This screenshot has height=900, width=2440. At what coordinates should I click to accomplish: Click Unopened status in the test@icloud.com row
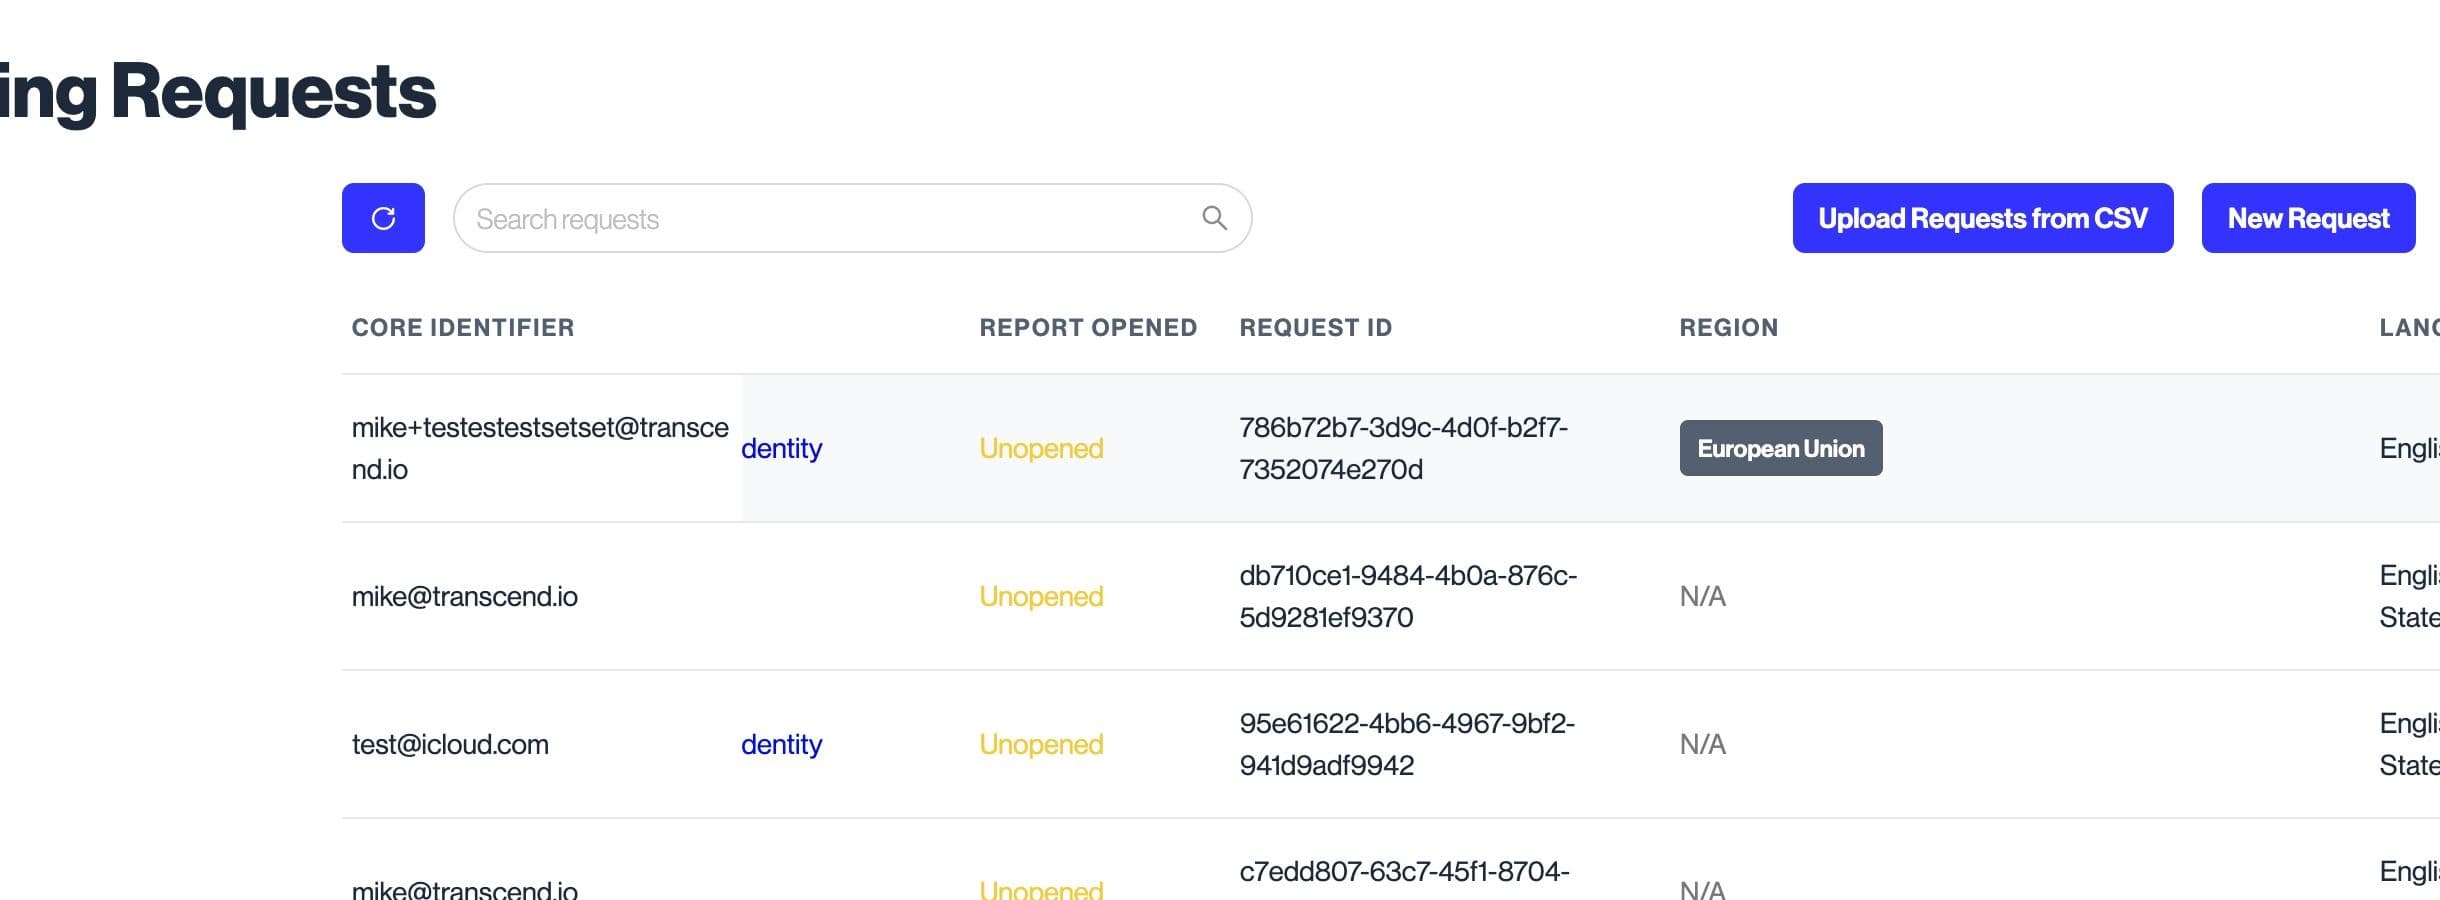(1041, 744)
